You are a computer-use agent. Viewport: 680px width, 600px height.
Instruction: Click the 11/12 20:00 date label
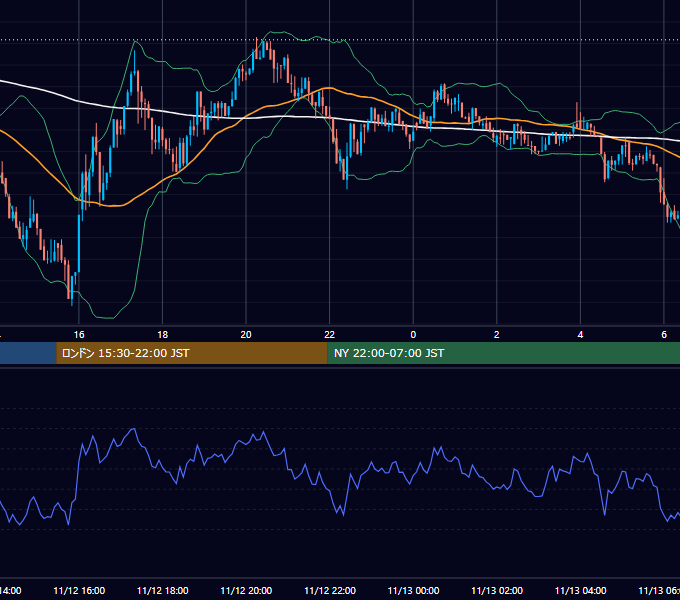246,591
